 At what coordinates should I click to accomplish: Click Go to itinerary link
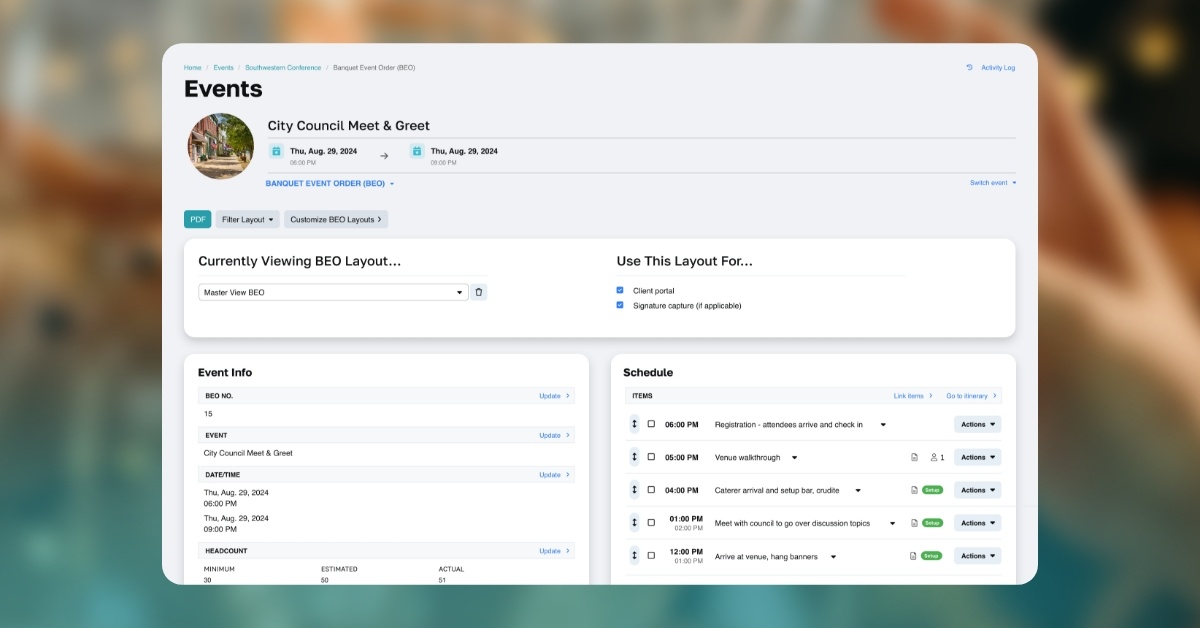[972, 396]
